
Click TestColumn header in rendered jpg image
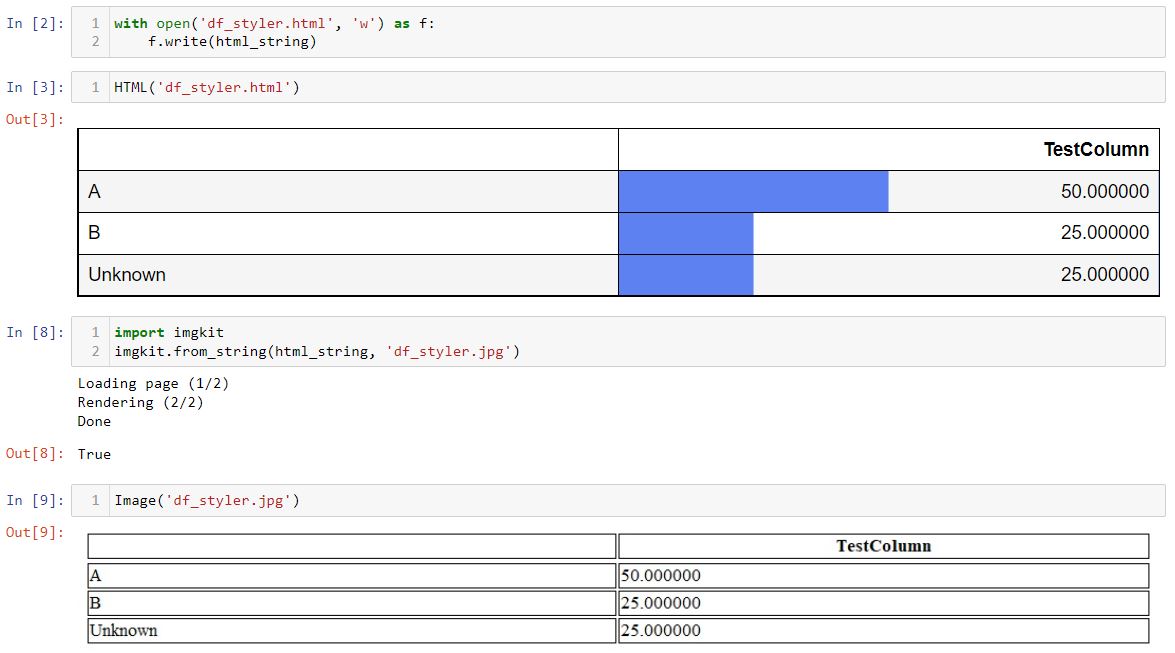click(x=883, y=546)
